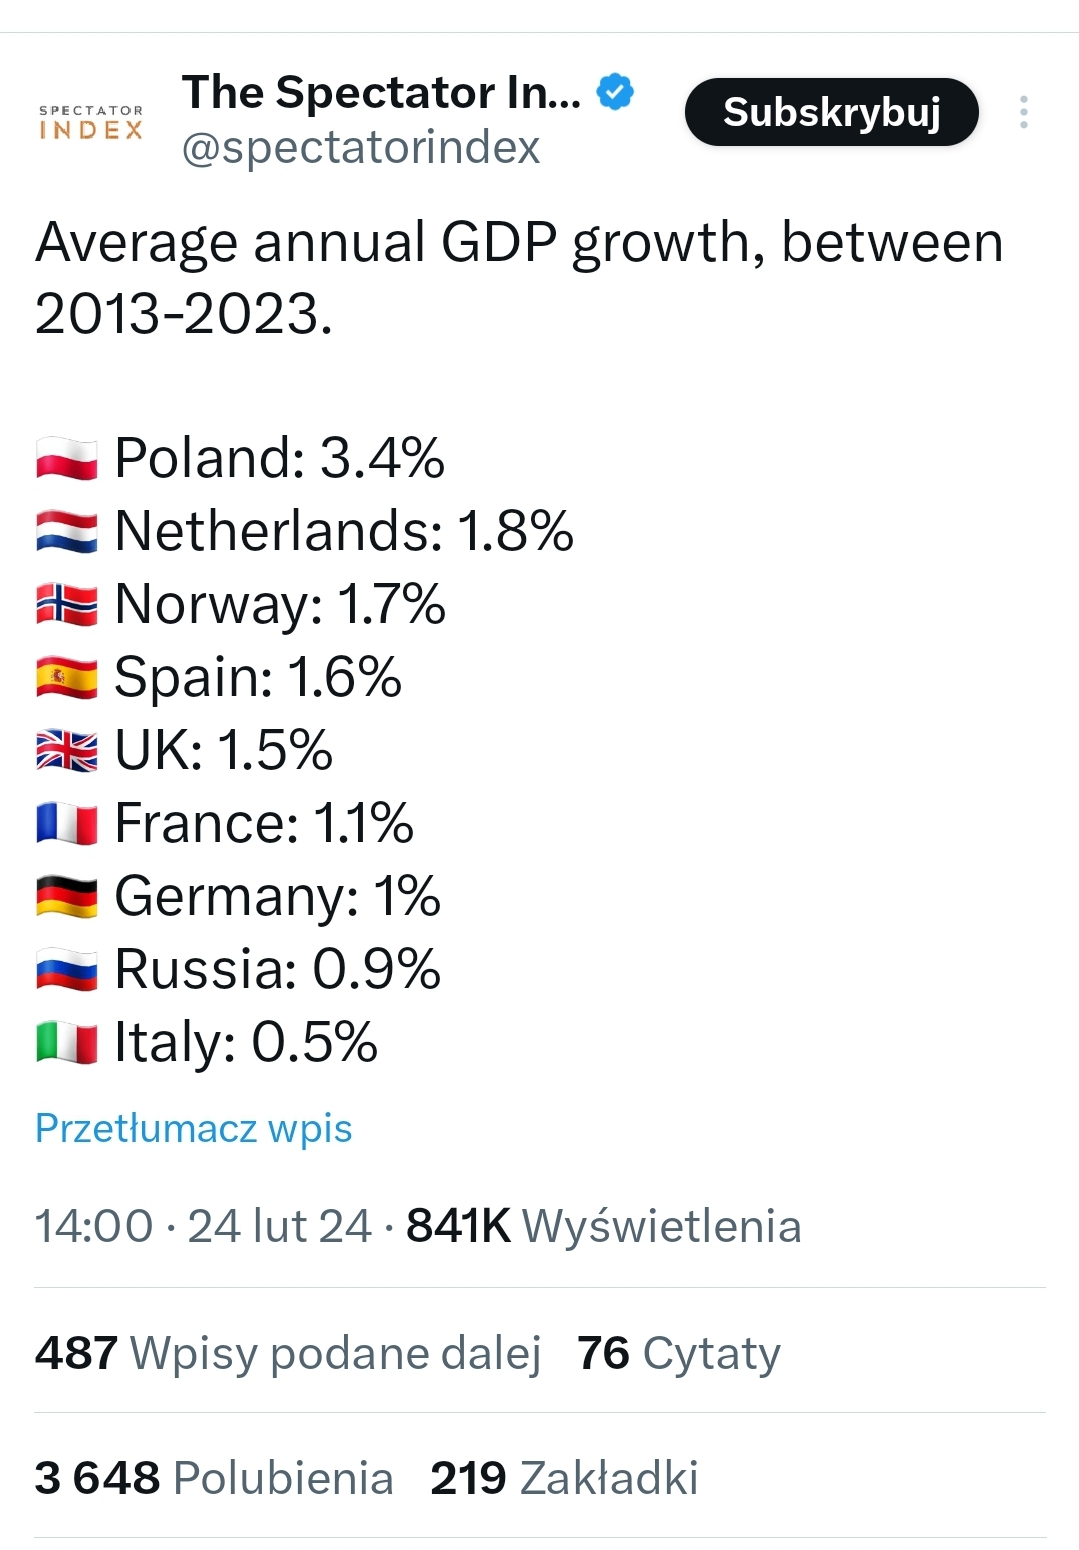Open the @spectatorindex handle link
1079x1550 pixels.
[x=360, y=148]
